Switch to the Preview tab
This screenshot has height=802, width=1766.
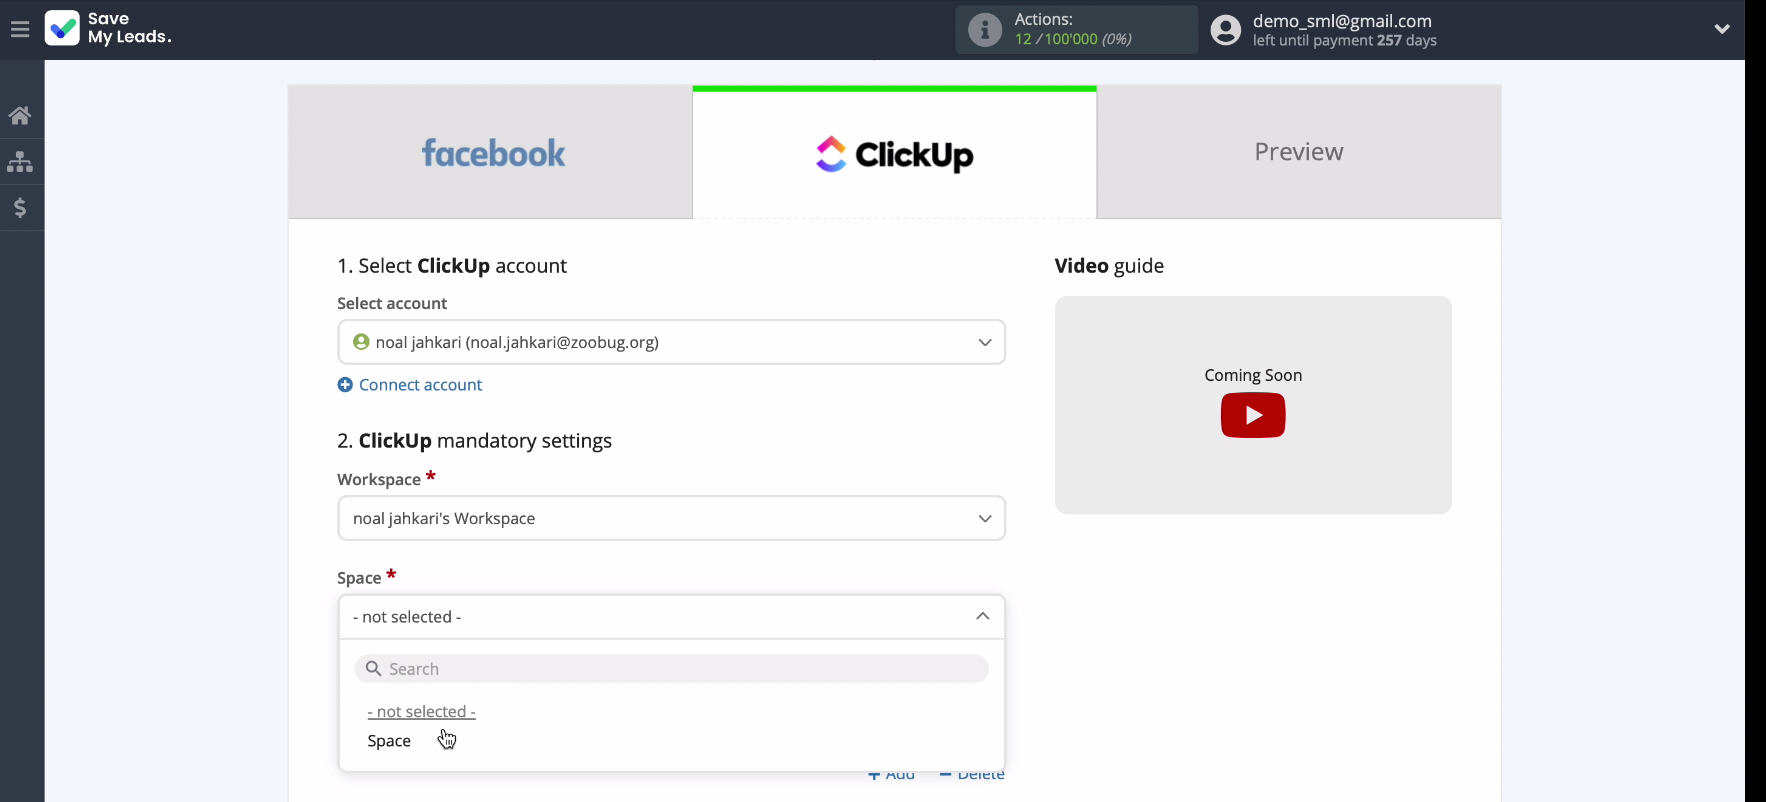[1299, 152]
